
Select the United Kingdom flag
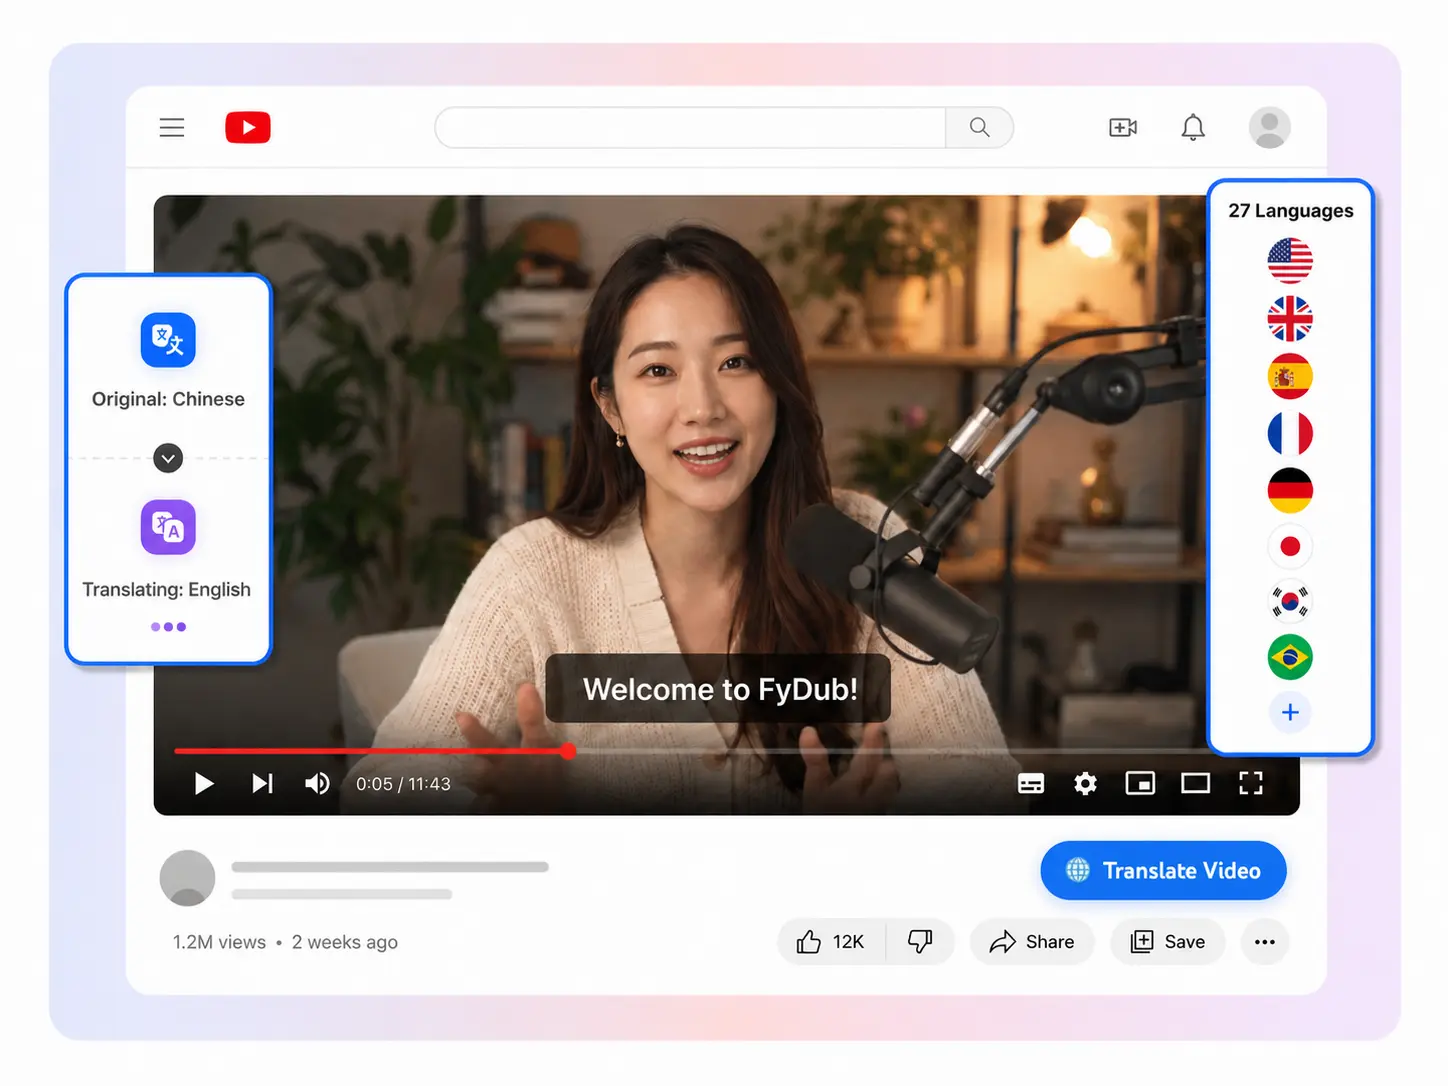tap(1290, 319)
